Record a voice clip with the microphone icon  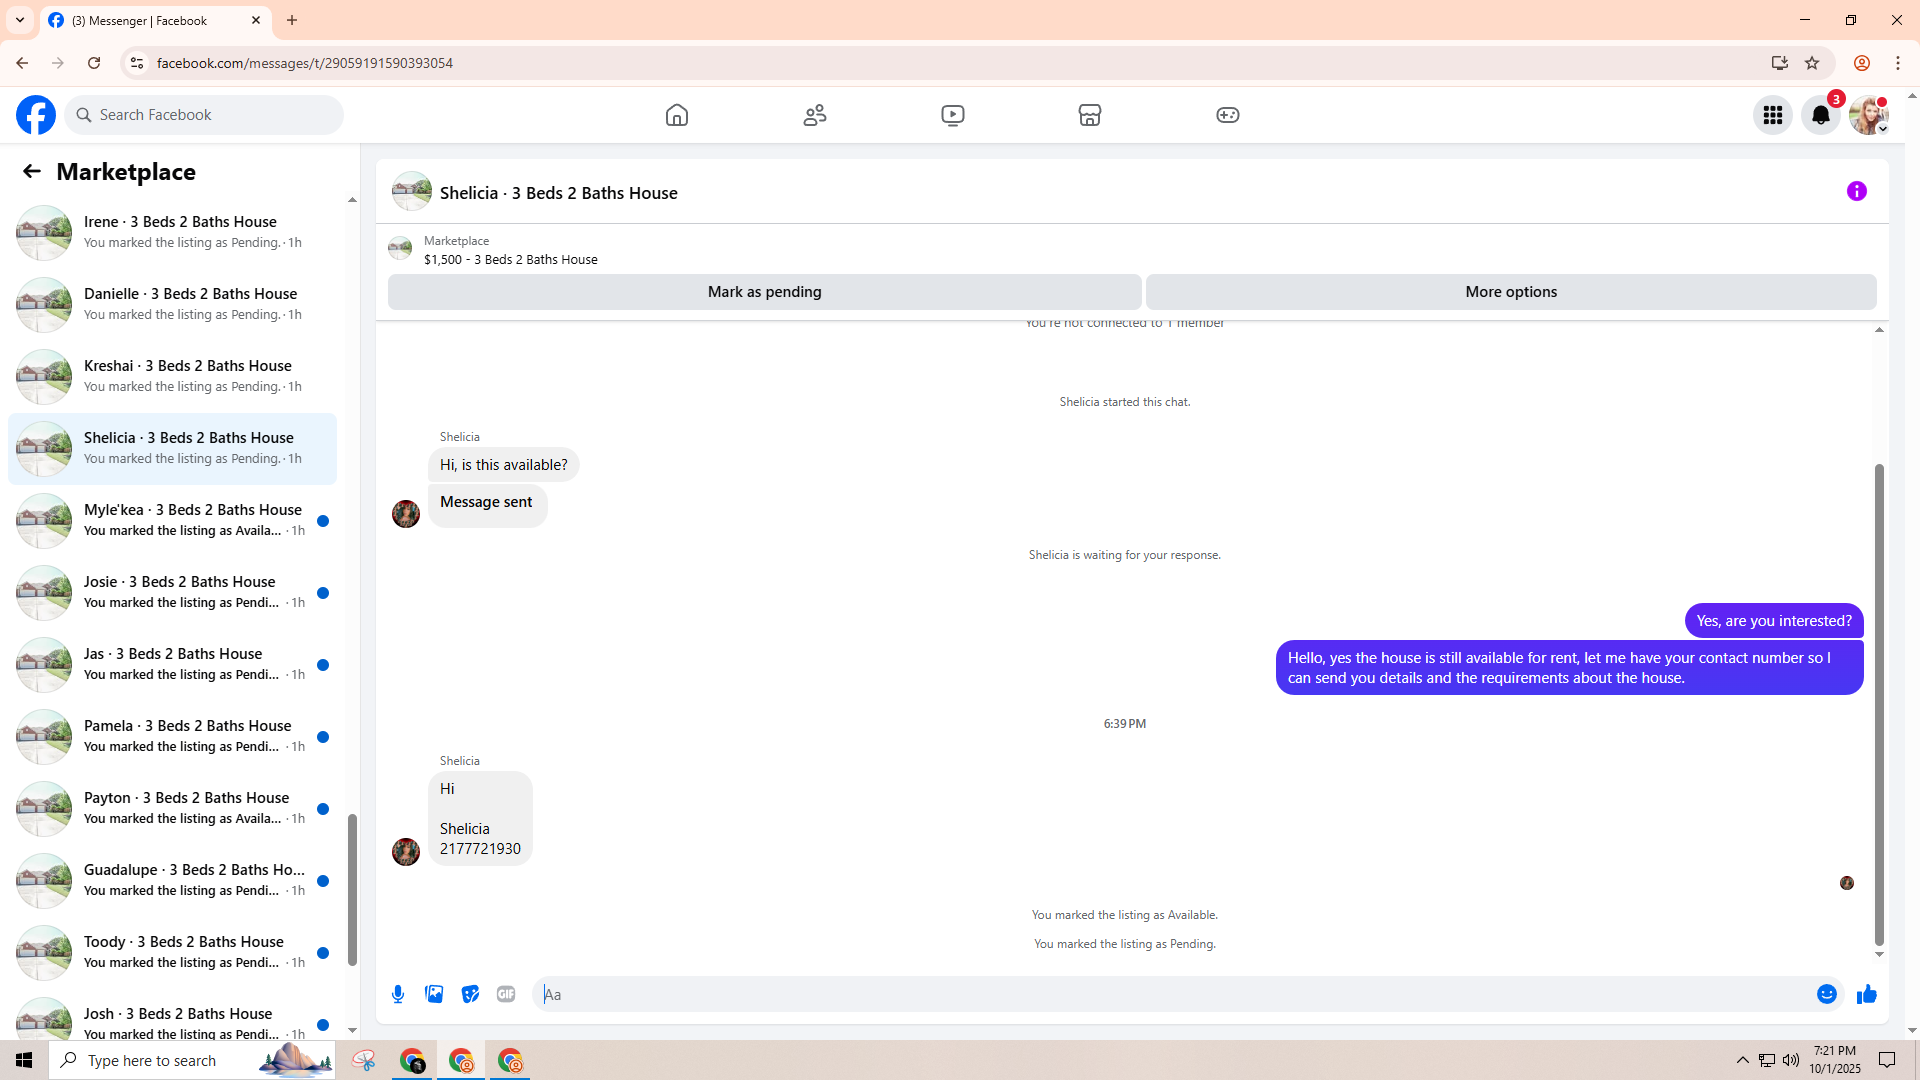[398, 994]
